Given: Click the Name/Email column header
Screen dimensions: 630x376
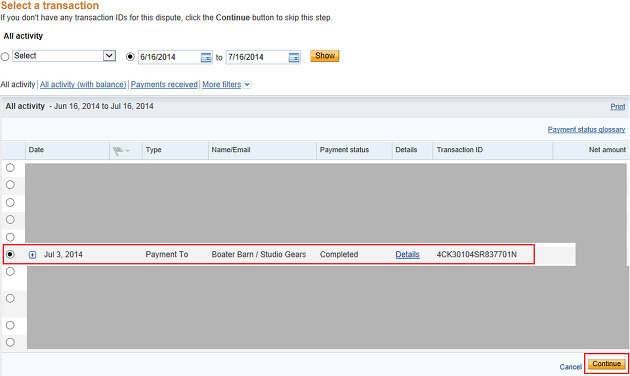Looking at the screenshot, I should coord(231,150).
